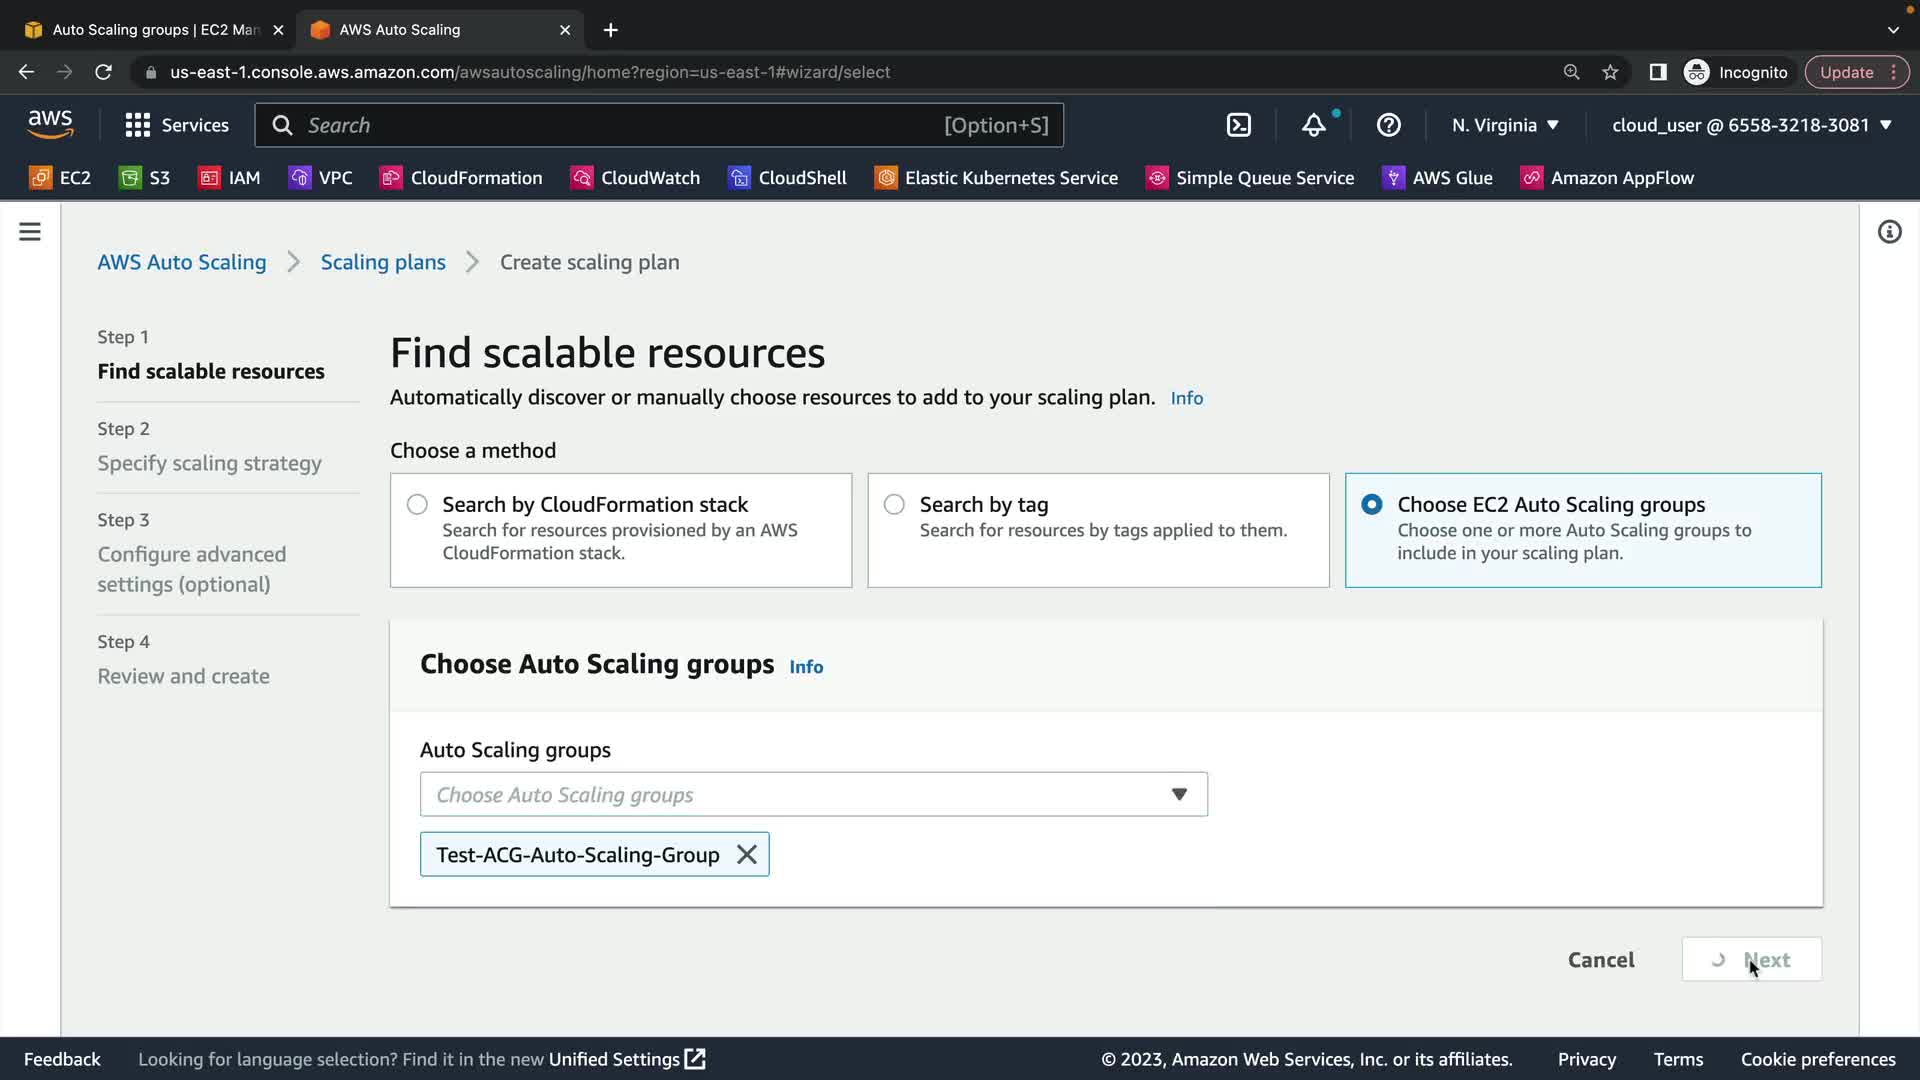Open the CloudShell terminal icon in header
Image resolution: width=1920 pixels, height=1080 pixels.
(x=1238, y=125)
